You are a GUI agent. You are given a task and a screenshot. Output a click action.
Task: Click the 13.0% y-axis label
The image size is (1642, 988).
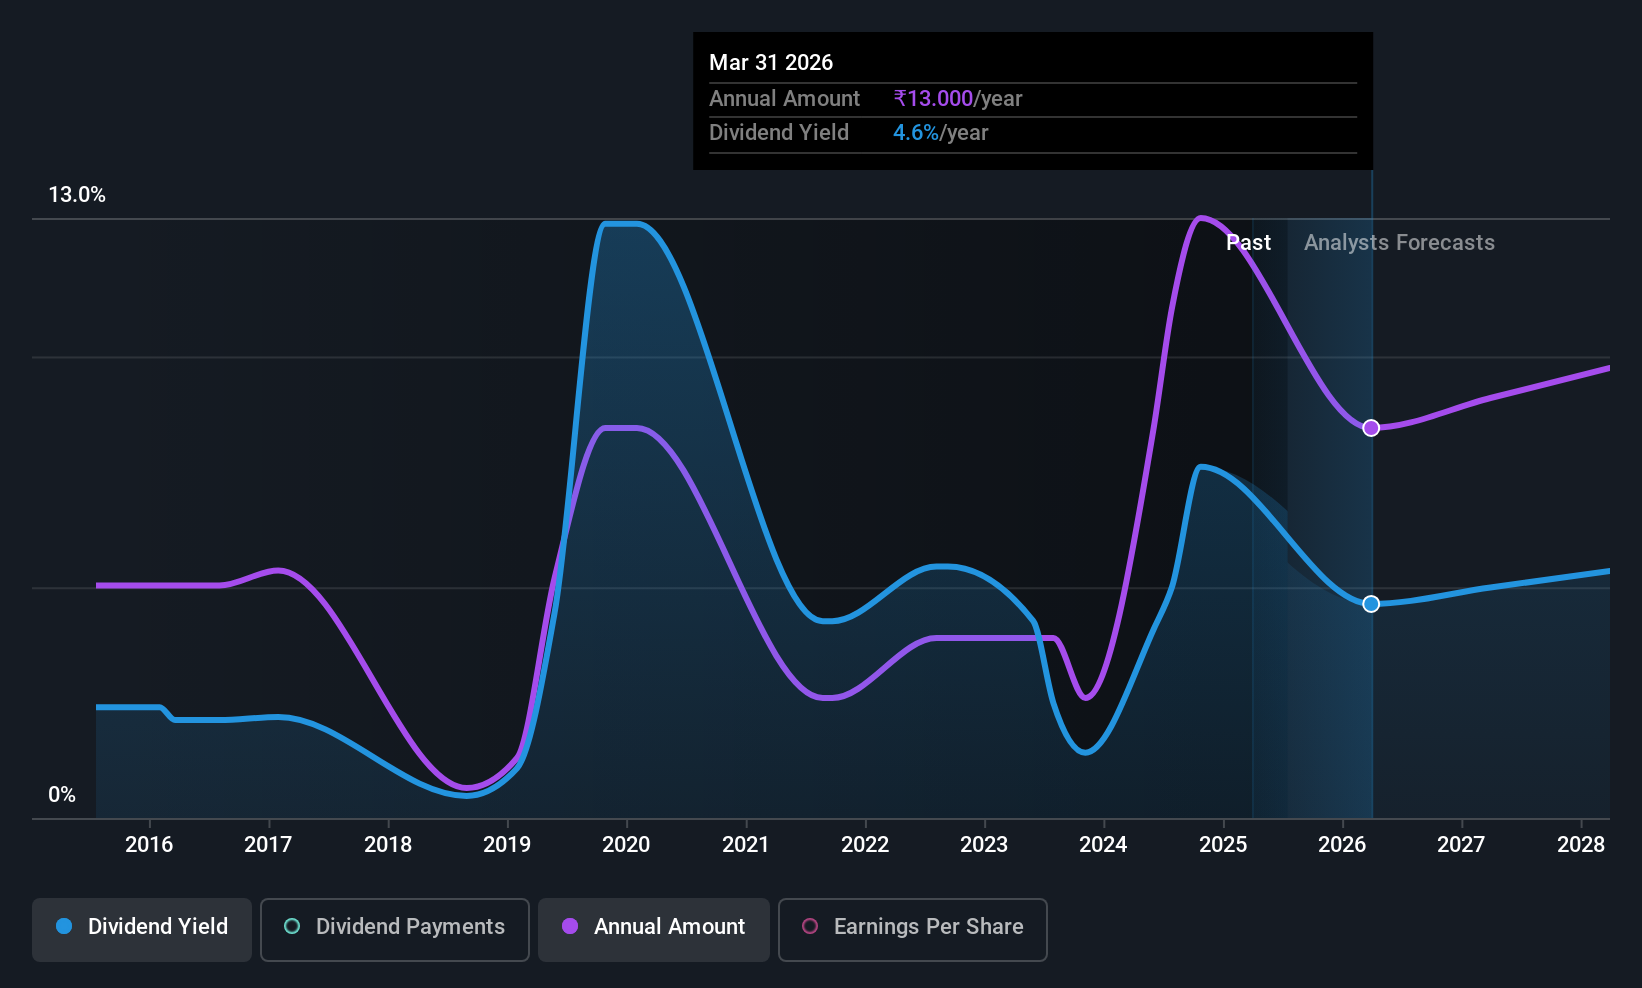point(77,195)
